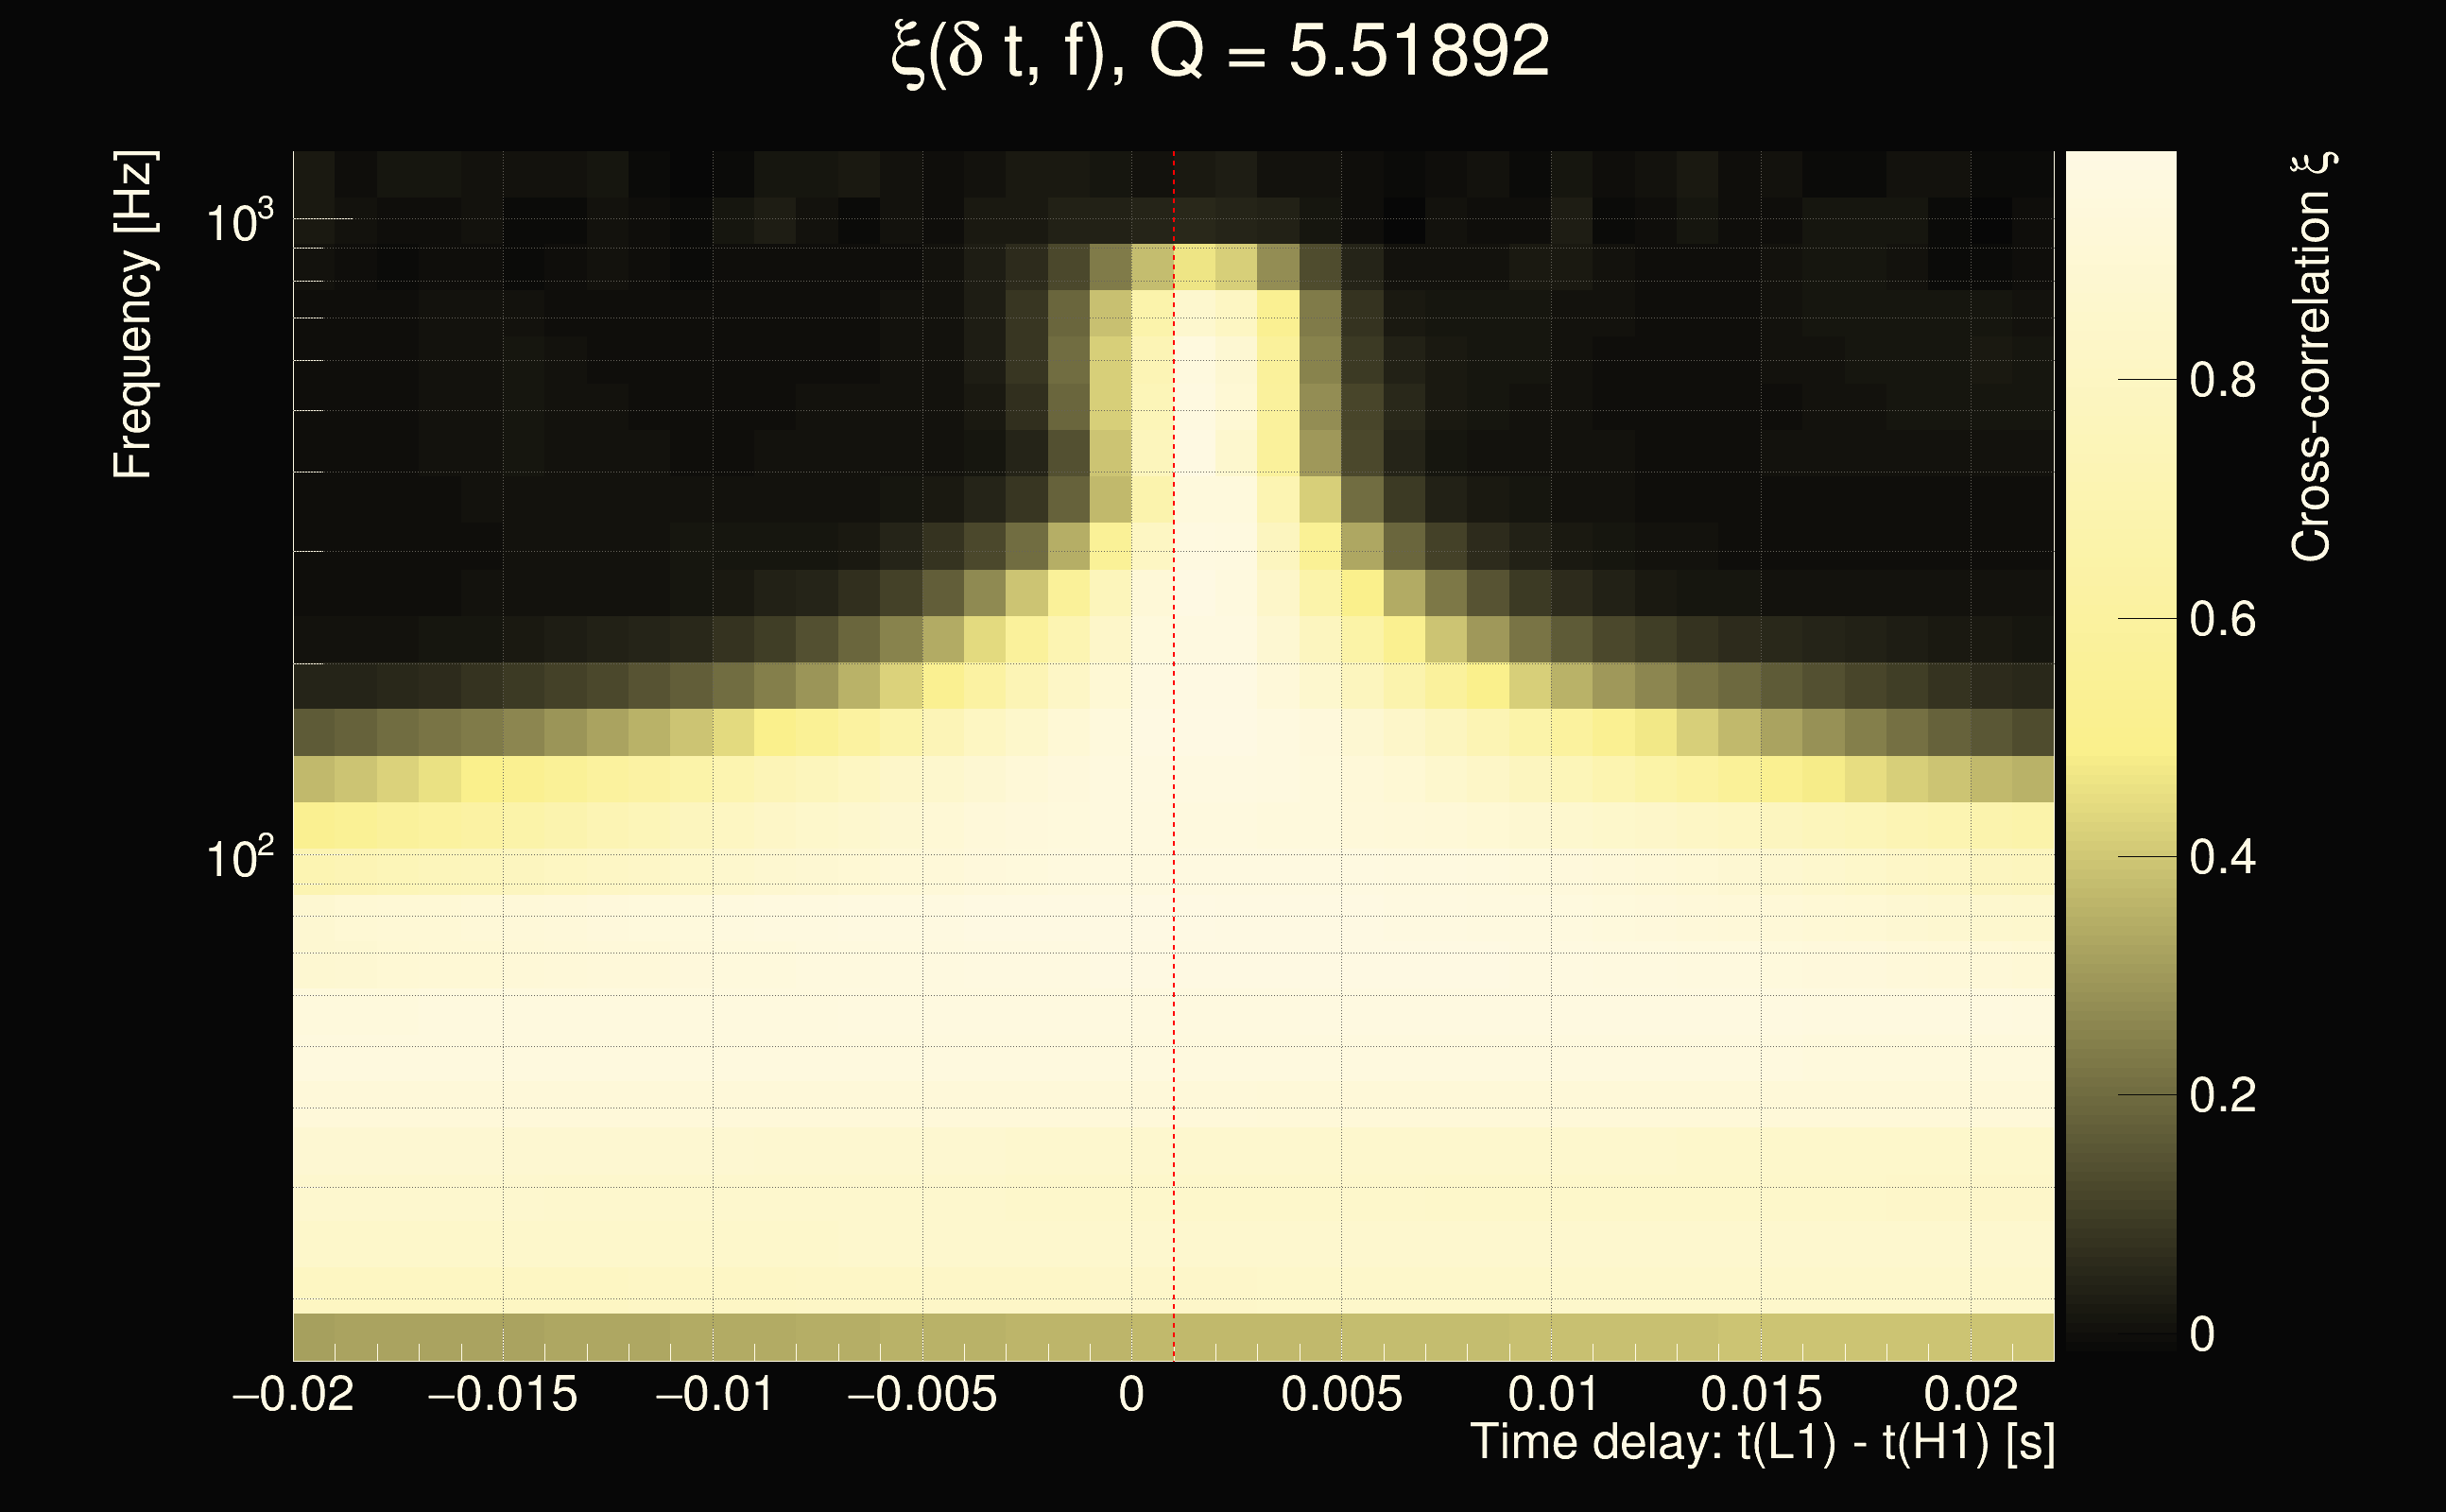
Task: Click the -0.01 time delay tick label
Action: pyautogui.click(x=713, y=1395)
